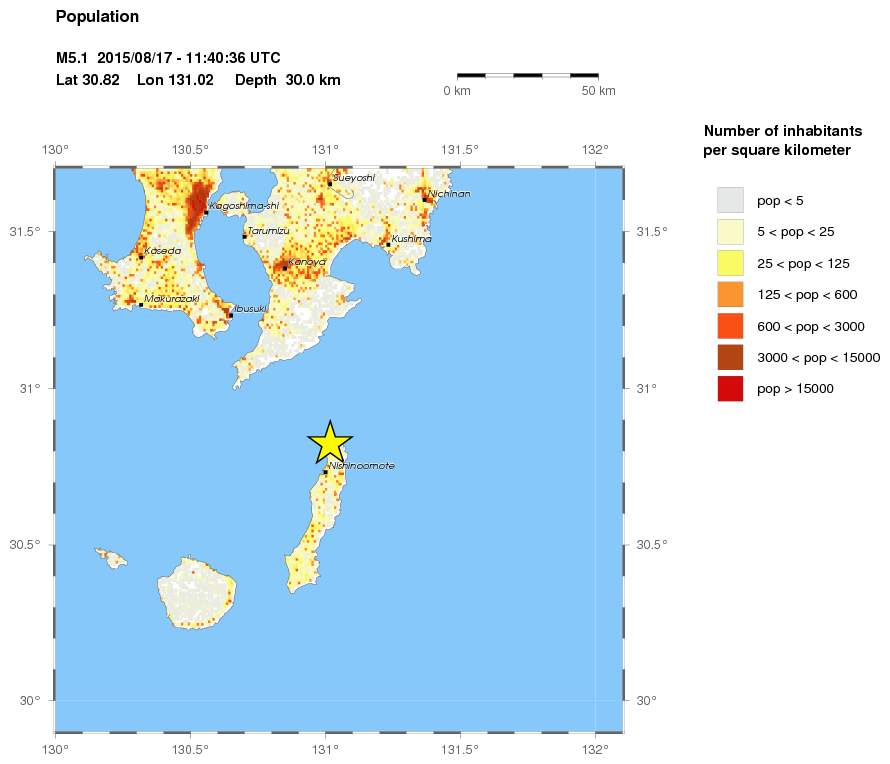Click the Tarumizu city marker
890x764 pixels.
coord(244,237)
